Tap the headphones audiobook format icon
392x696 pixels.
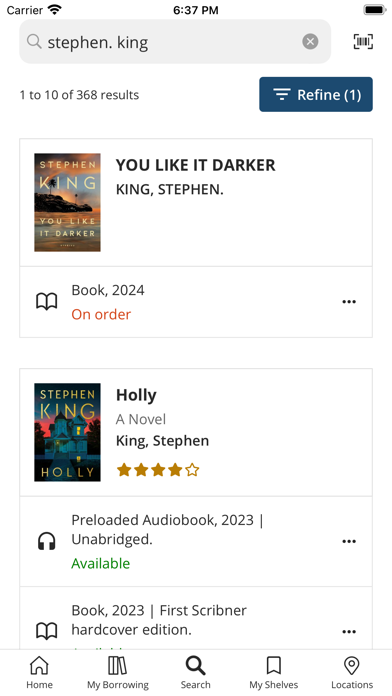[46, 542]
